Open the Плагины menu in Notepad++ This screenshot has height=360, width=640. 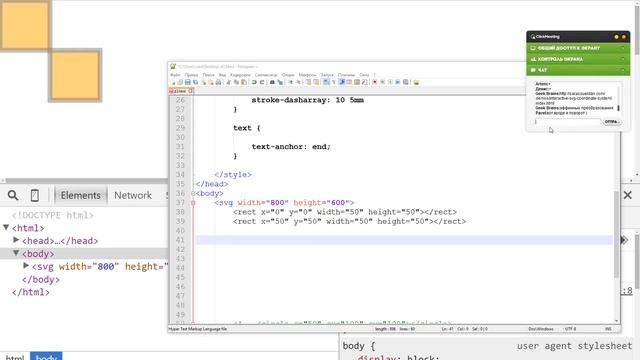346,75
